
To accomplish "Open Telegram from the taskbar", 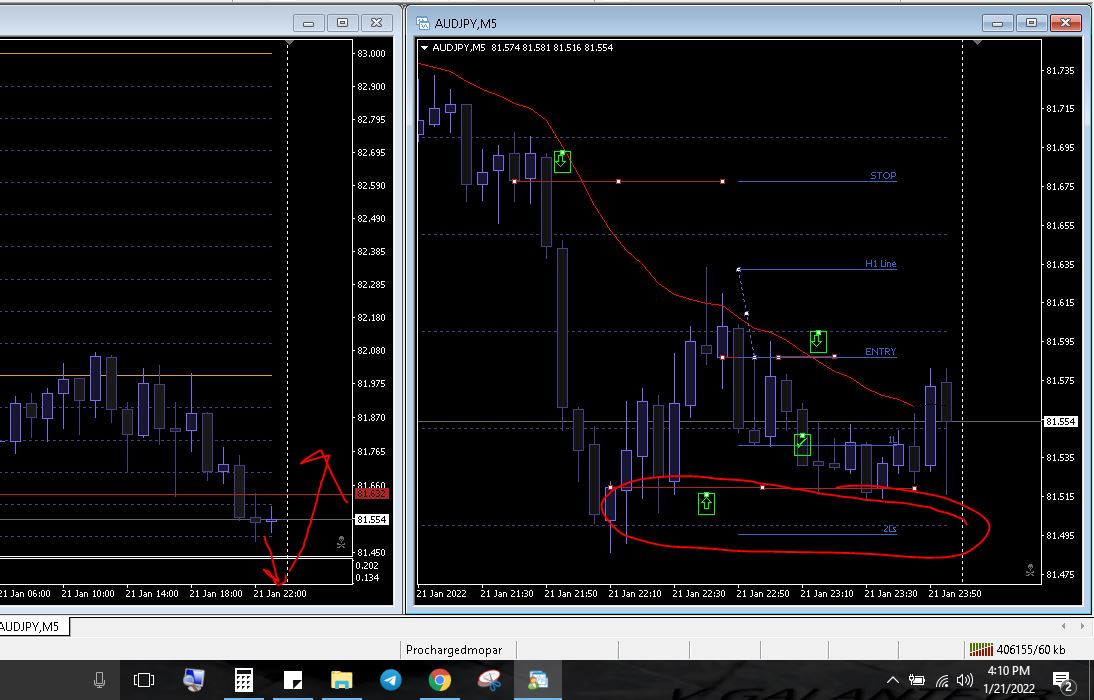I will pyautogui.click(x=391, y=680).
